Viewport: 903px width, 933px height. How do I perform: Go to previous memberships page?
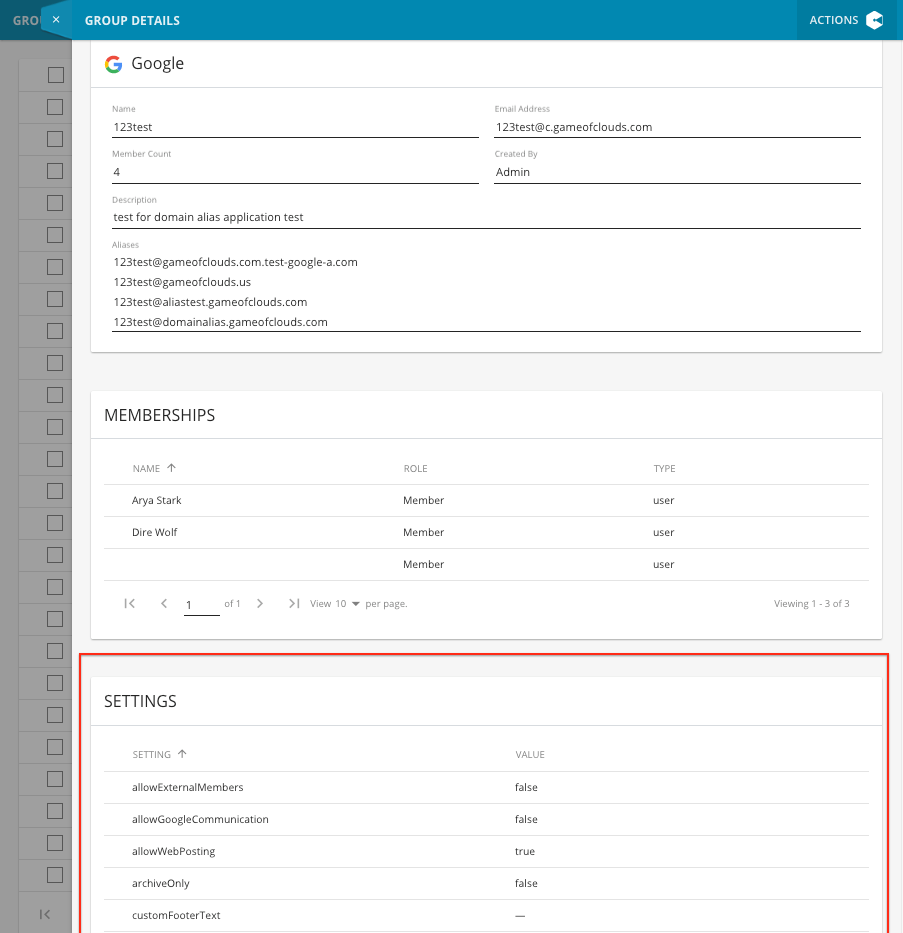click(164, 603)
